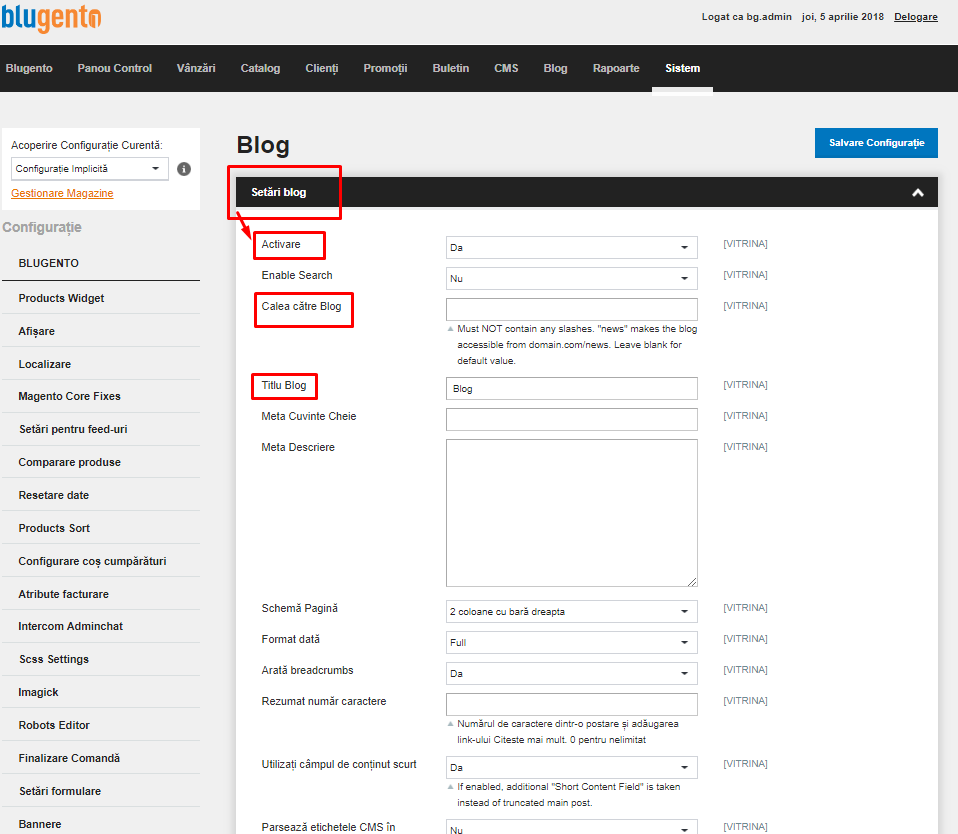Viewport: 958px width, 834px height.
Task: Click the Delogare link
Action: pyautogui.click(x=916, y=16)
